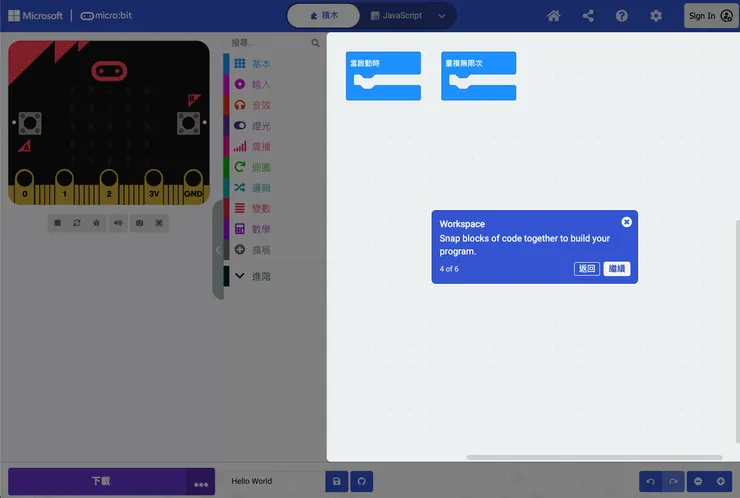Click the Sign In button
Viewport: 740px width, 498px height.
tap(710, 16)
